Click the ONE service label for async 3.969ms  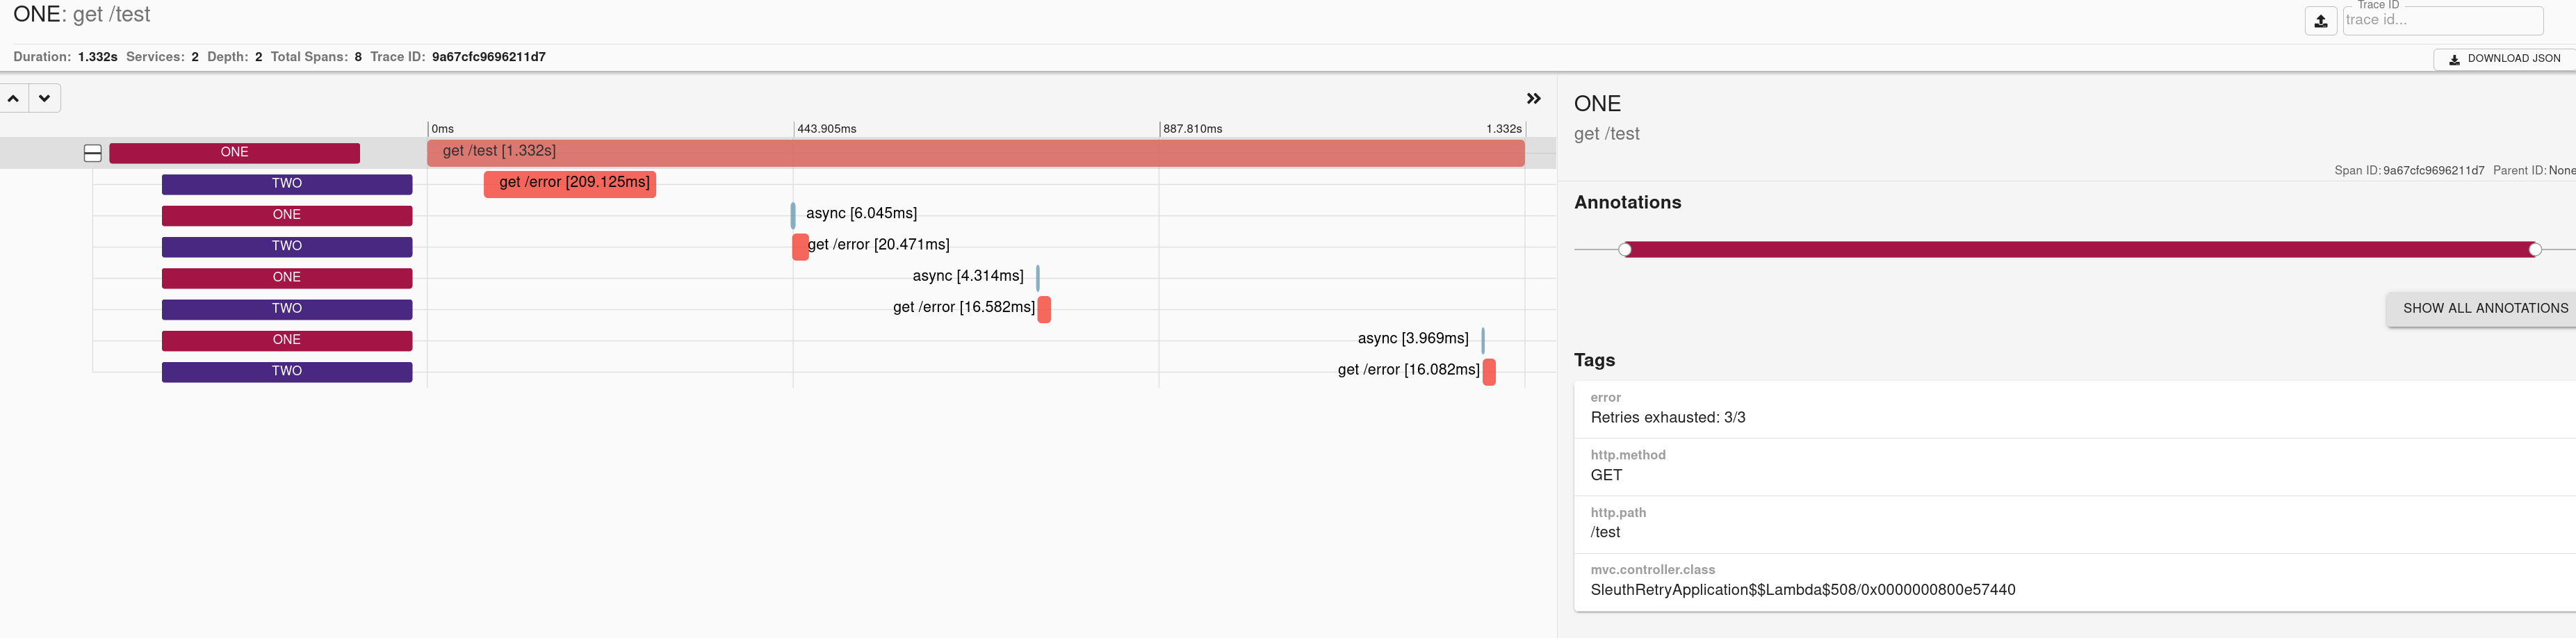[287, 340]
